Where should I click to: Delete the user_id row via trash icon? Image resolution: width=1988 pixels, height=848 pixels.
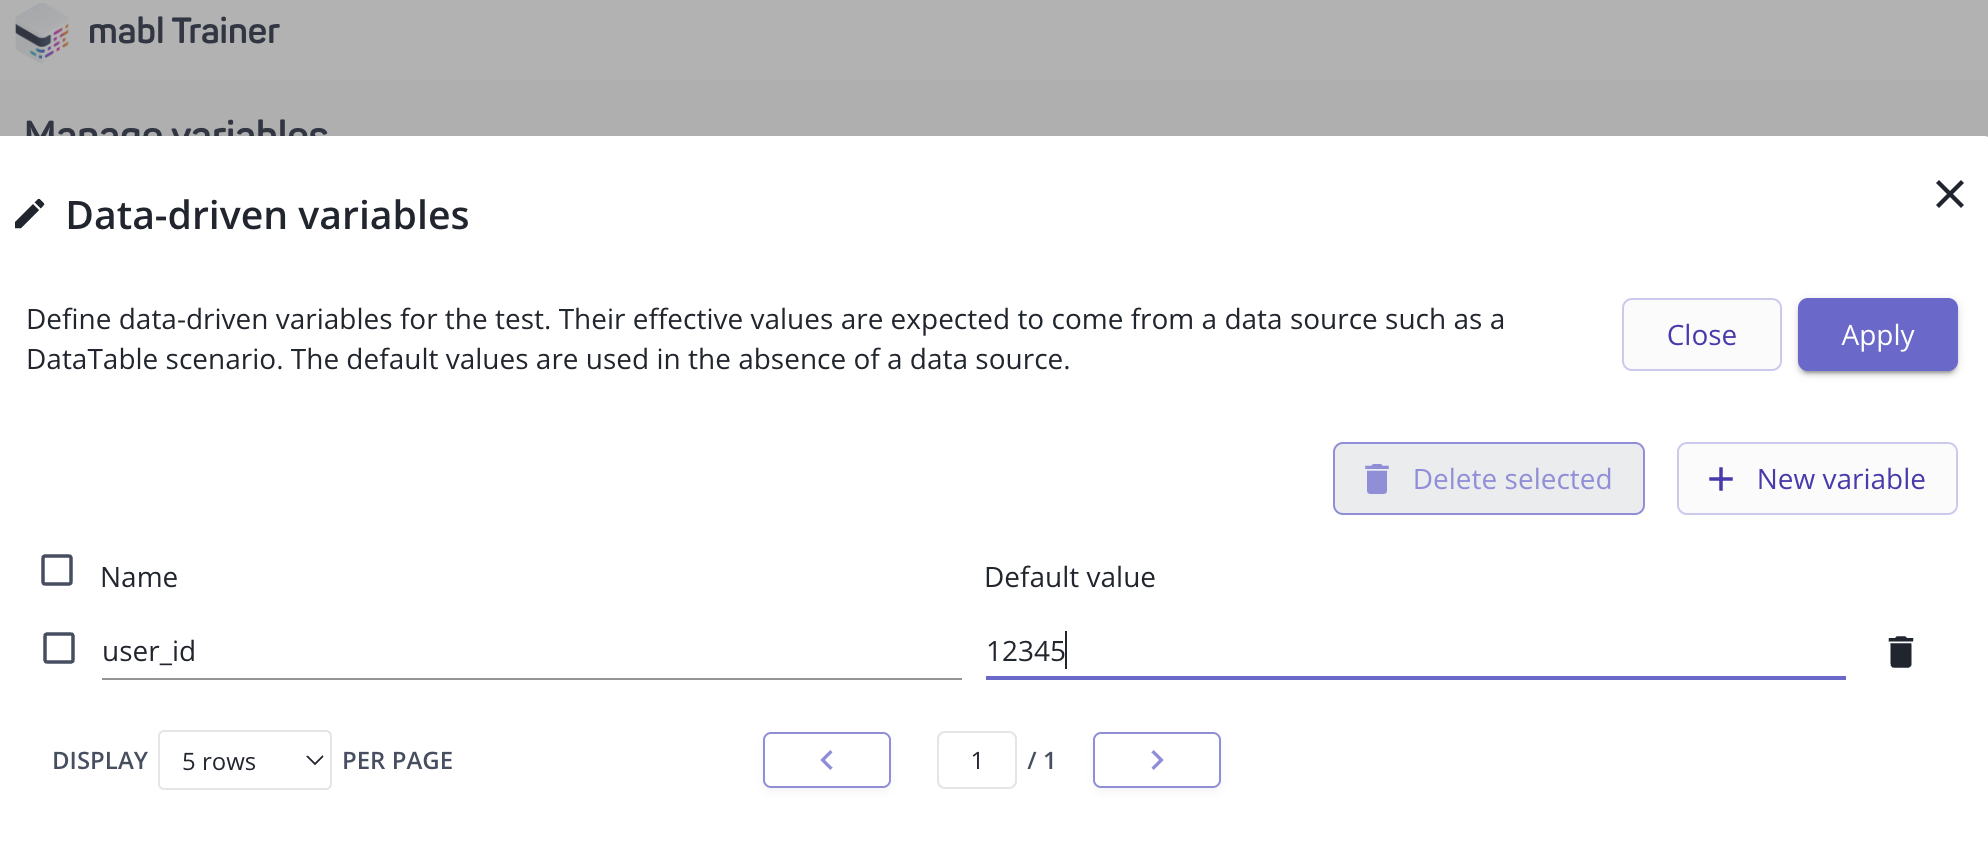(1900, 652)
